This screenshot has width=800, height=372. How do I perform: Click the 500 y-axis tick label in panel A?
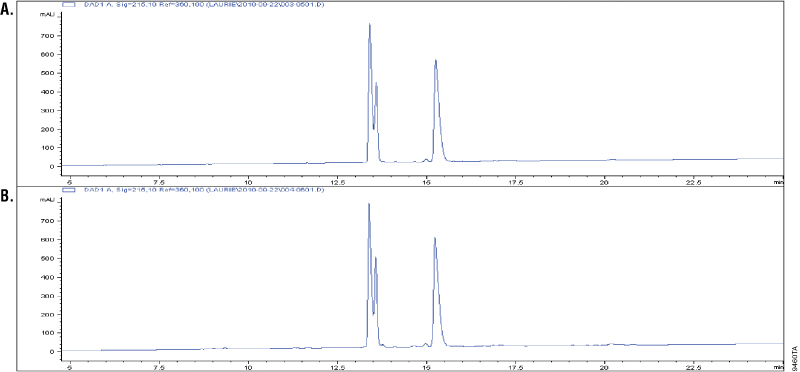[48, 73]
